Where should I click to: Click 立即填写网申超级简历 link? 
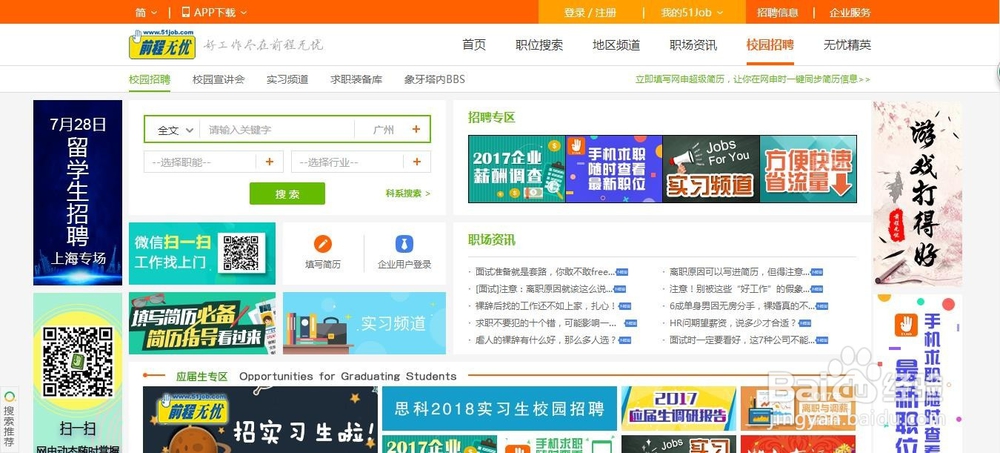(x=753, y=79)
